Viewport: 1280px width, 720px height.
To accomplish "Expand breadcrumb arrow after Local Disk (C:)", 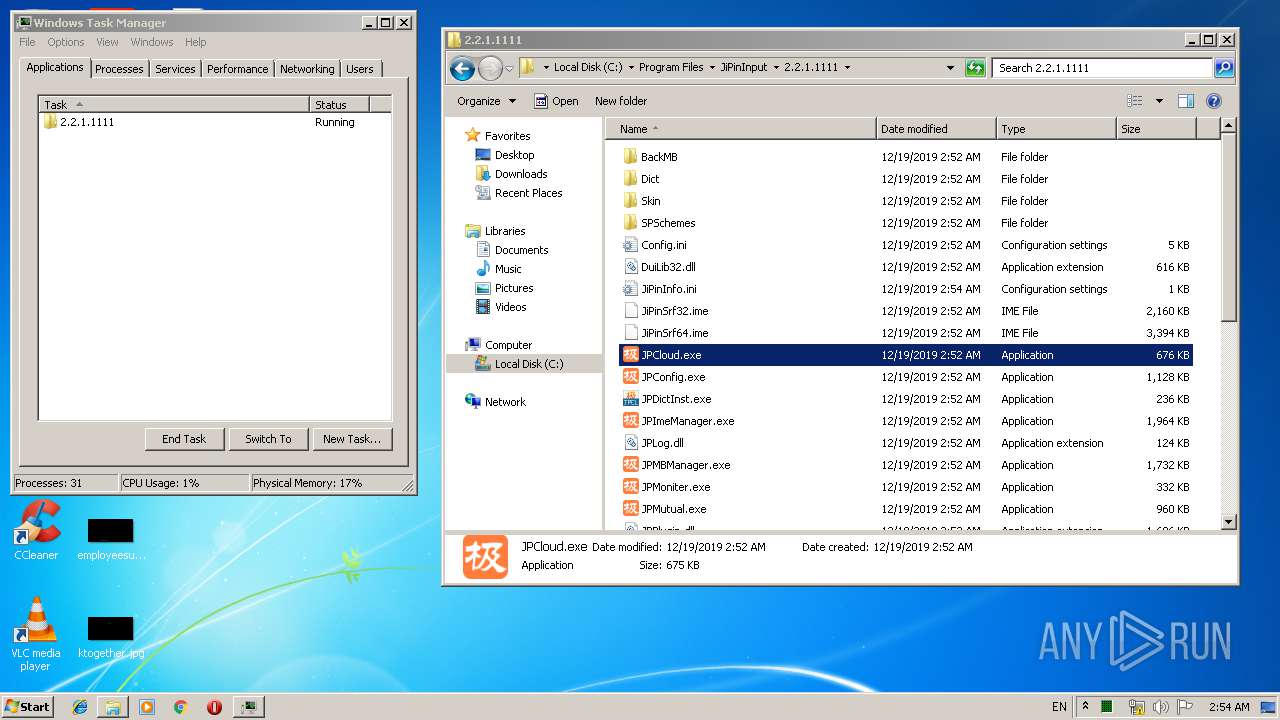I will tap(630, 68).
